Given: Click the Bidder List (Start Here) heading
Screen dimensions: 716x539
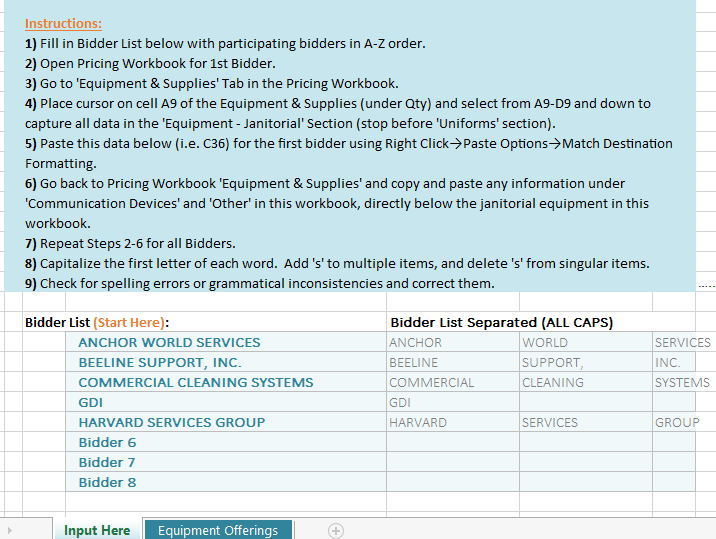Looking at the screenshot, I should pos(97,322).
